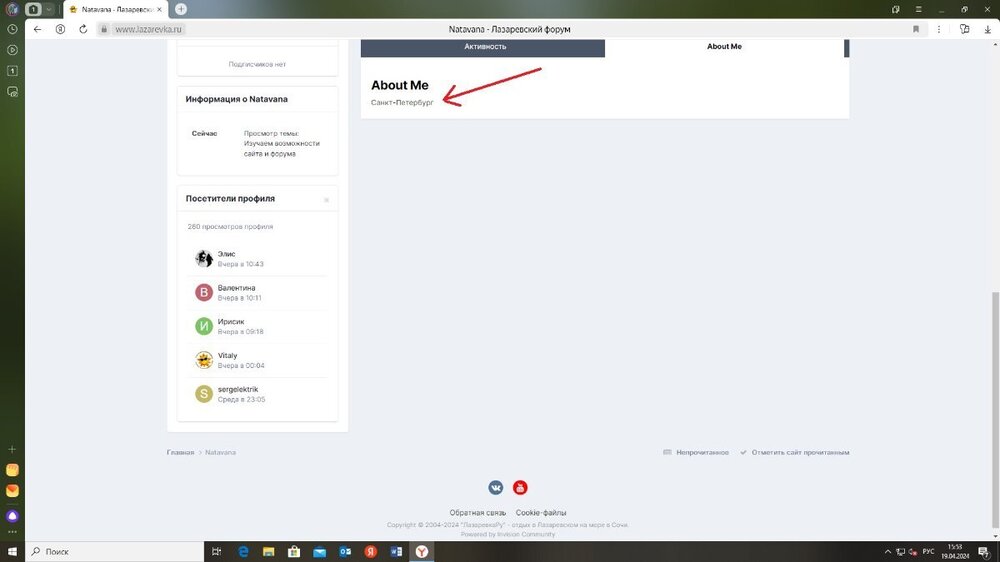Image resolution: width=1000 pixels, height=562 pixels.
Task: Close the Natavana browser tab
Action: [x=159, y=9]
